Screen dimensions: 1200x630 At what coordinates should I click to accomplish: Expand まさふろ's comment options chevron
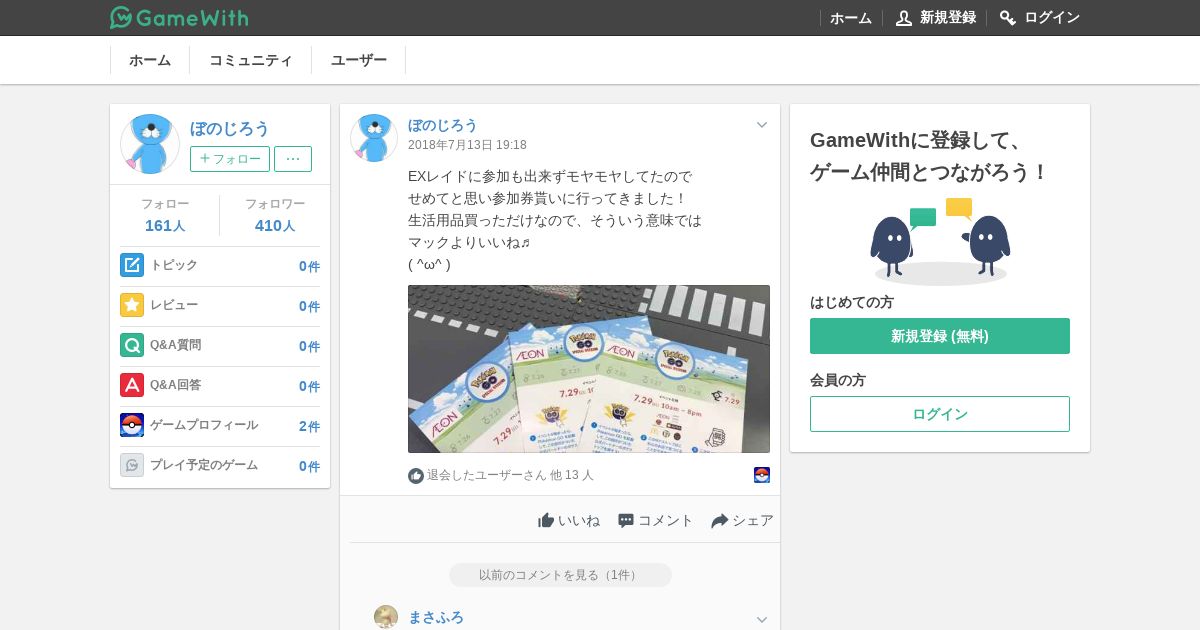[762, 619]
